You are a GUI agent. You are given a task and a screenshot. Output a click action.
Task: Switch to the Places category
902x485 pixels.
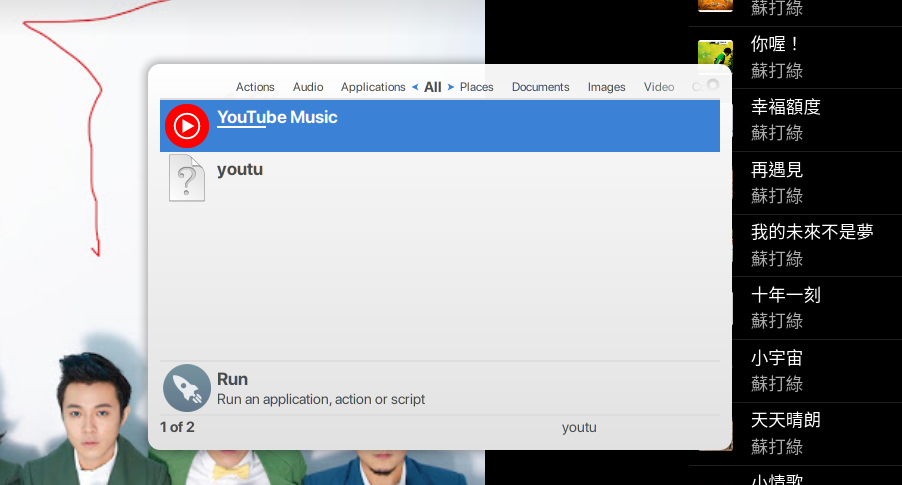(x=476, y=87)
